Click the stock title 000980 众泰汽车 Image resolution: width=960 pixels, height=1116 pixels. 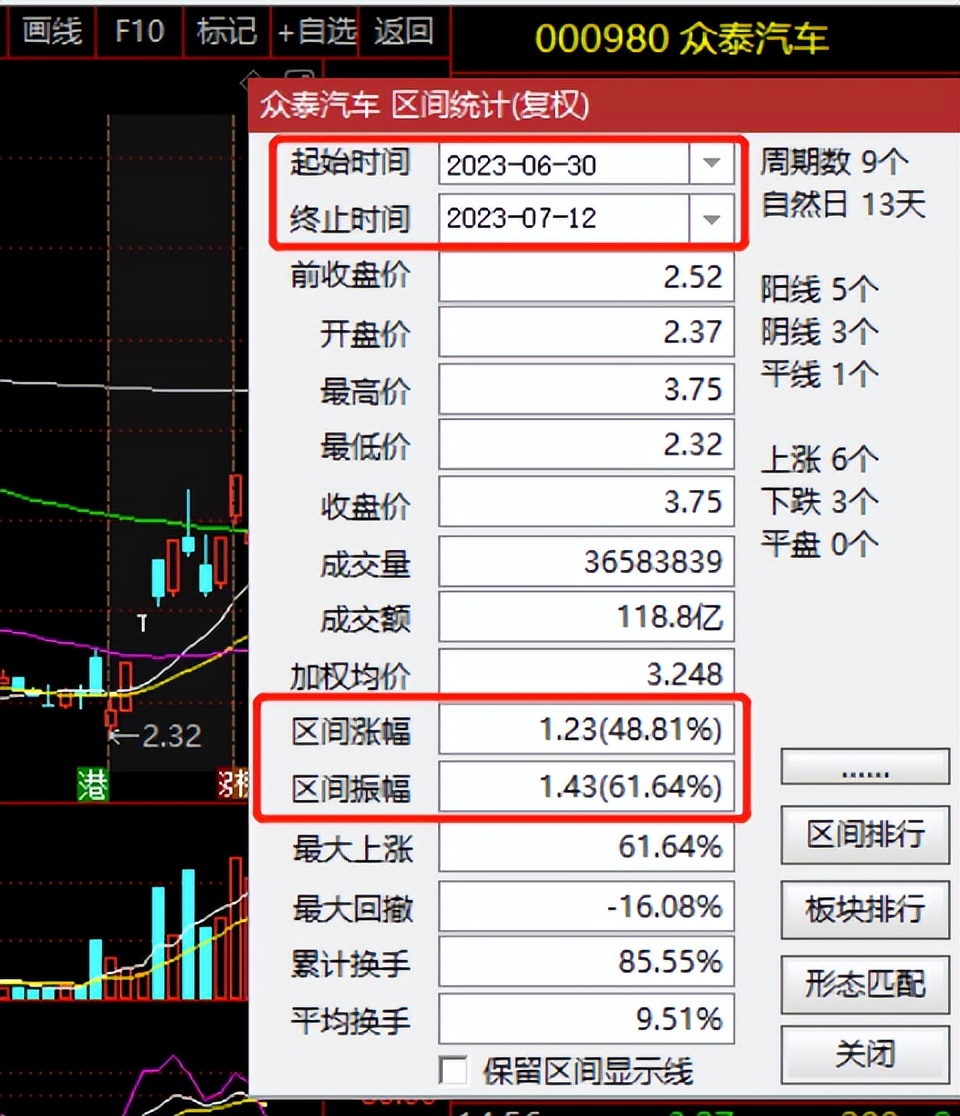click(x=684, y=33)
